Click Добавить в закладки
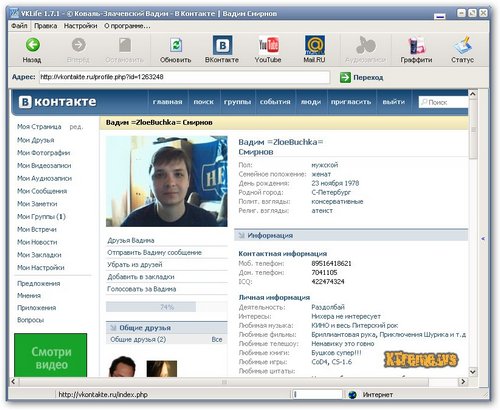 [141, 277]
